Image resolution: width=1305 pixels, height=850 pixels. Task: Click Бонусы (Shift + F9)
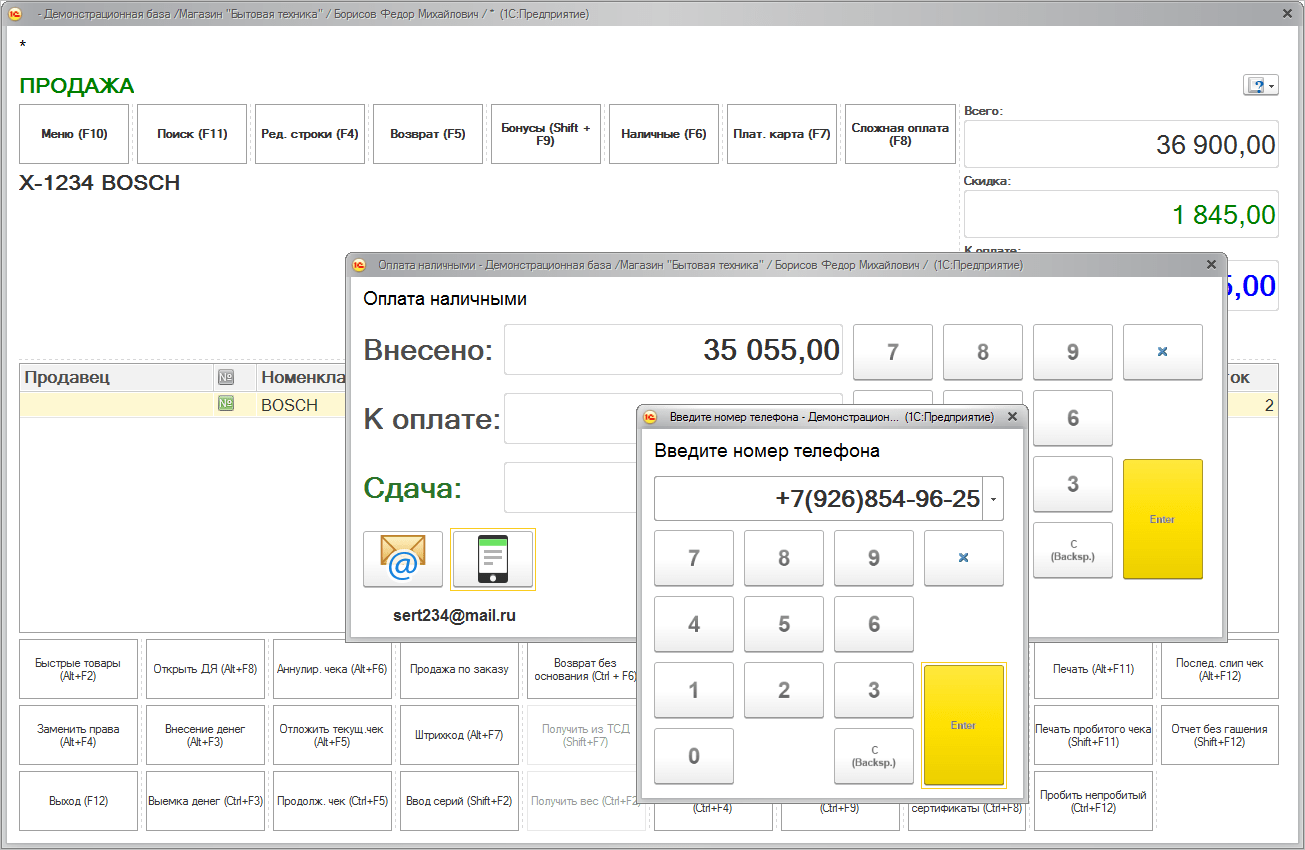[x=546, y=134]
